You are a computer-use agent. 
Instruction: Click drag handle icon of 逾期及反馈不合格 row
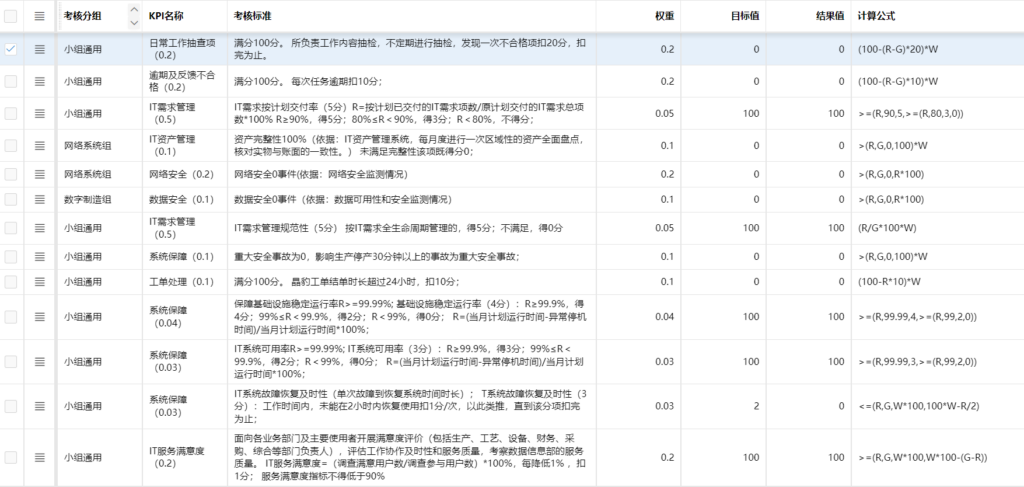click(x=40, y=81)
